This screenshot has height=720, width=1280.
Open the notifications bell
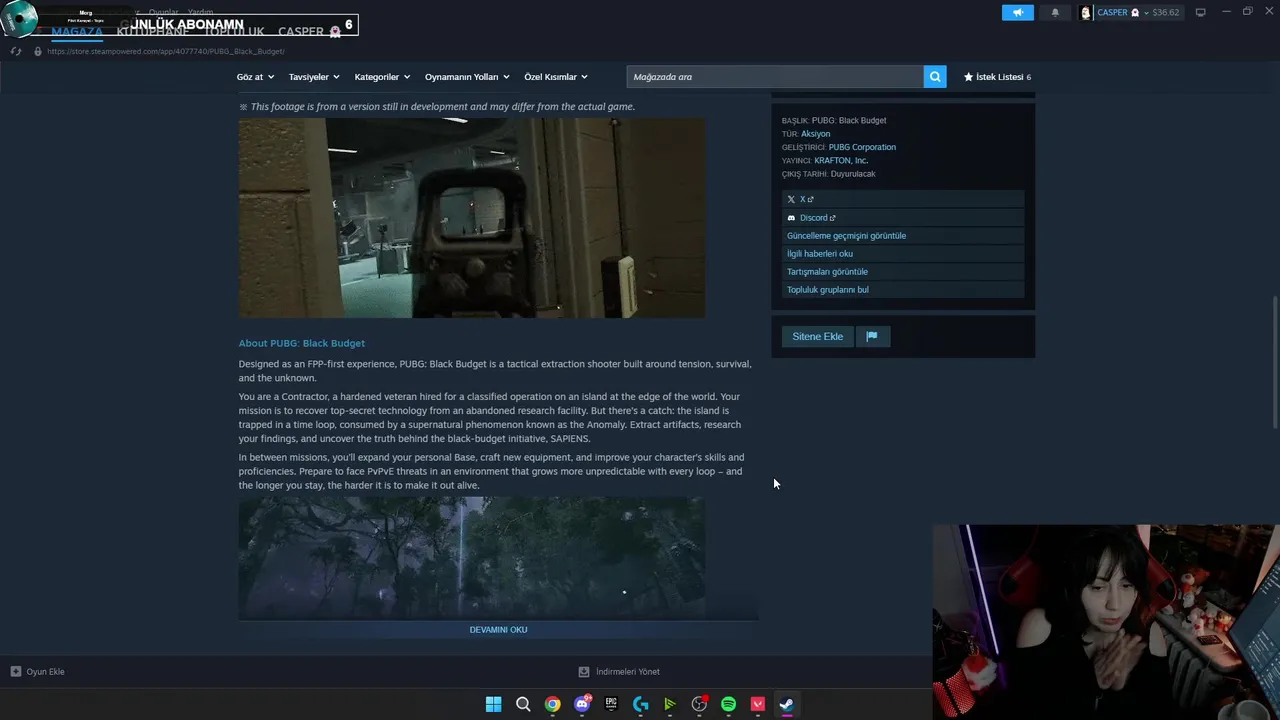[1055, 12]
